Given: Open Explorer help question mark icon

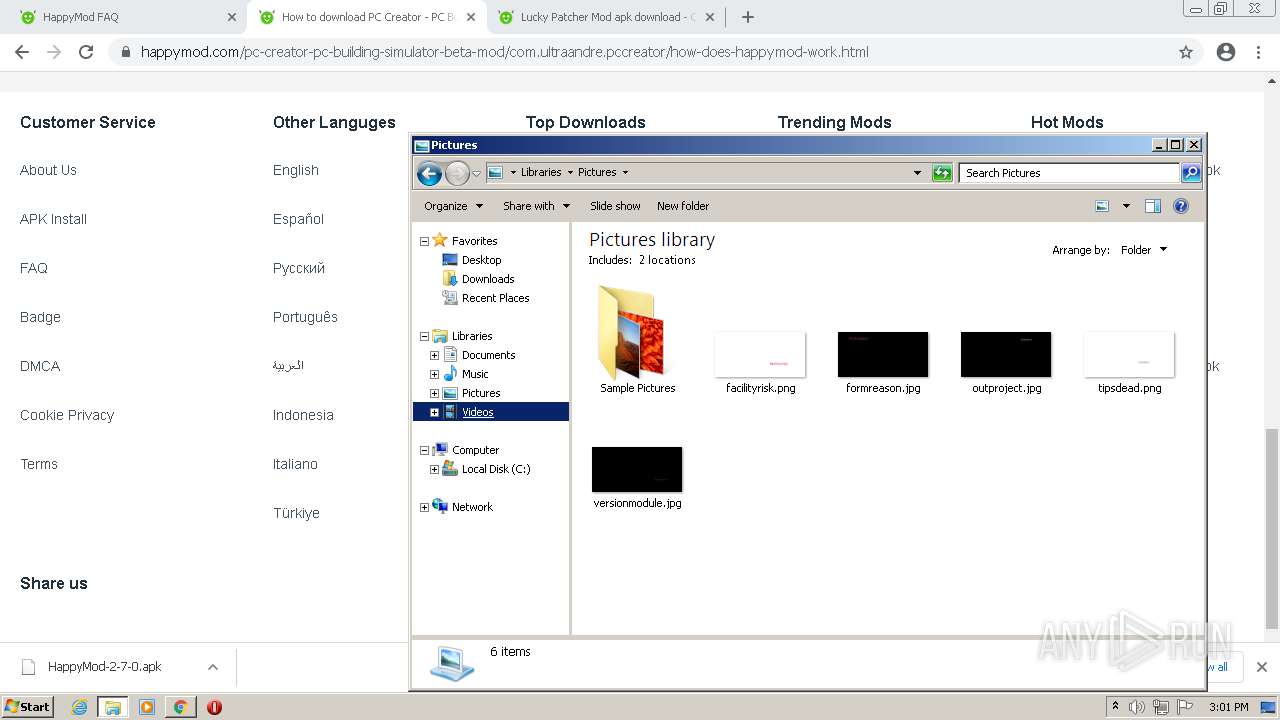Looking at the screenshot, I should pos(1180,206).
